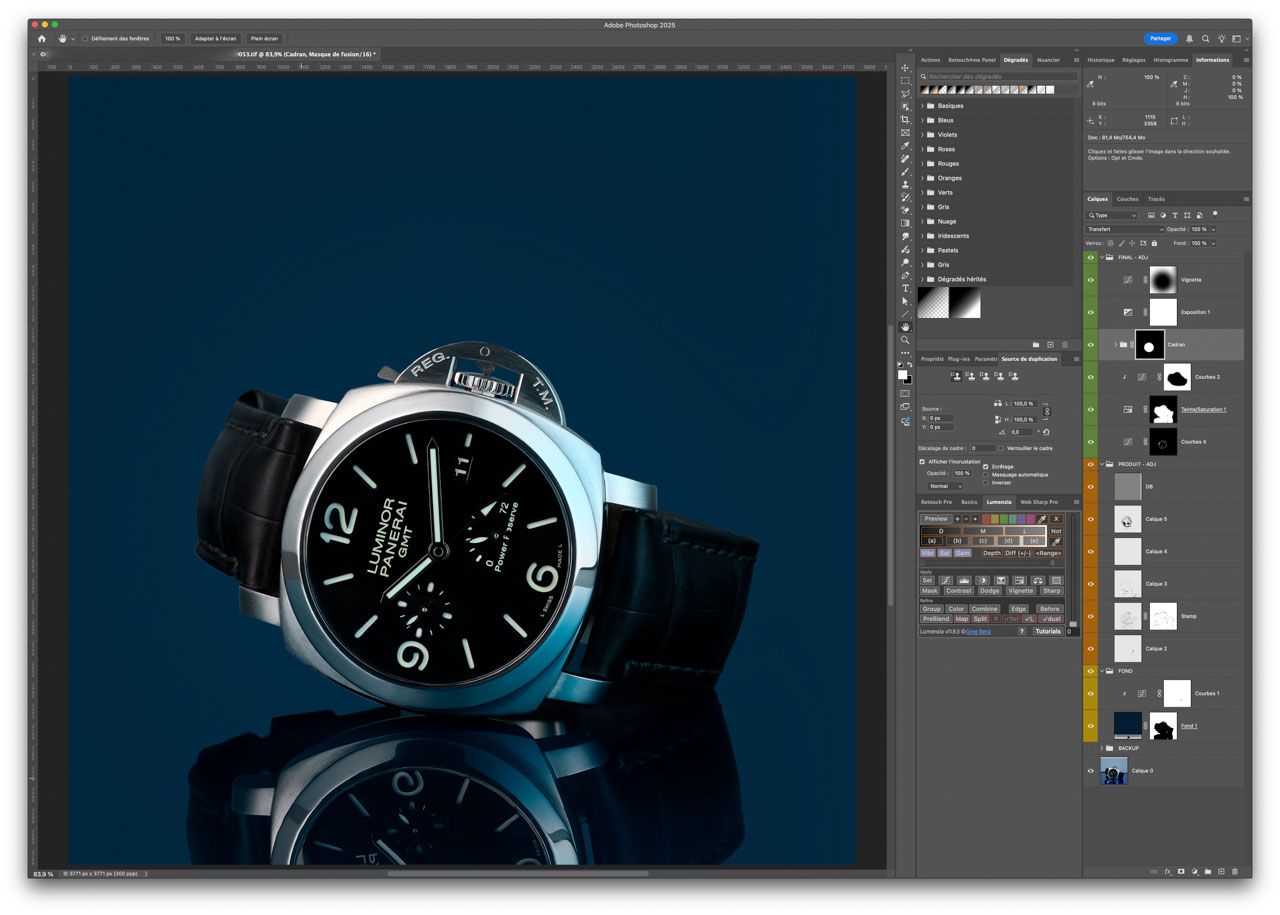This screenshot has width=1280, height=915.
Task: Switch to the Actions tab
Action: [x=930, y=60]
